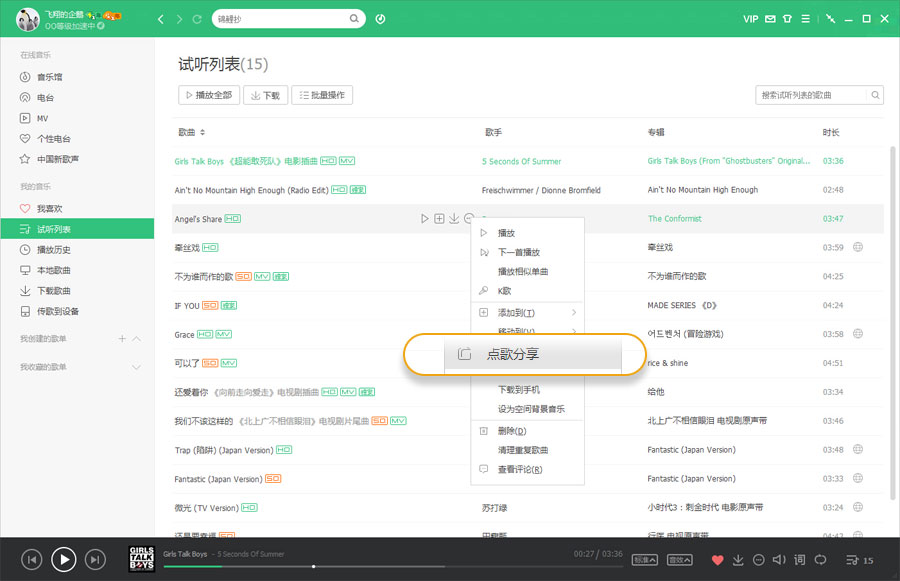The height and width of the screenshot is (581, 900).
Task: Choose 下一首播放 in the context menu
Action: point(518,252)
